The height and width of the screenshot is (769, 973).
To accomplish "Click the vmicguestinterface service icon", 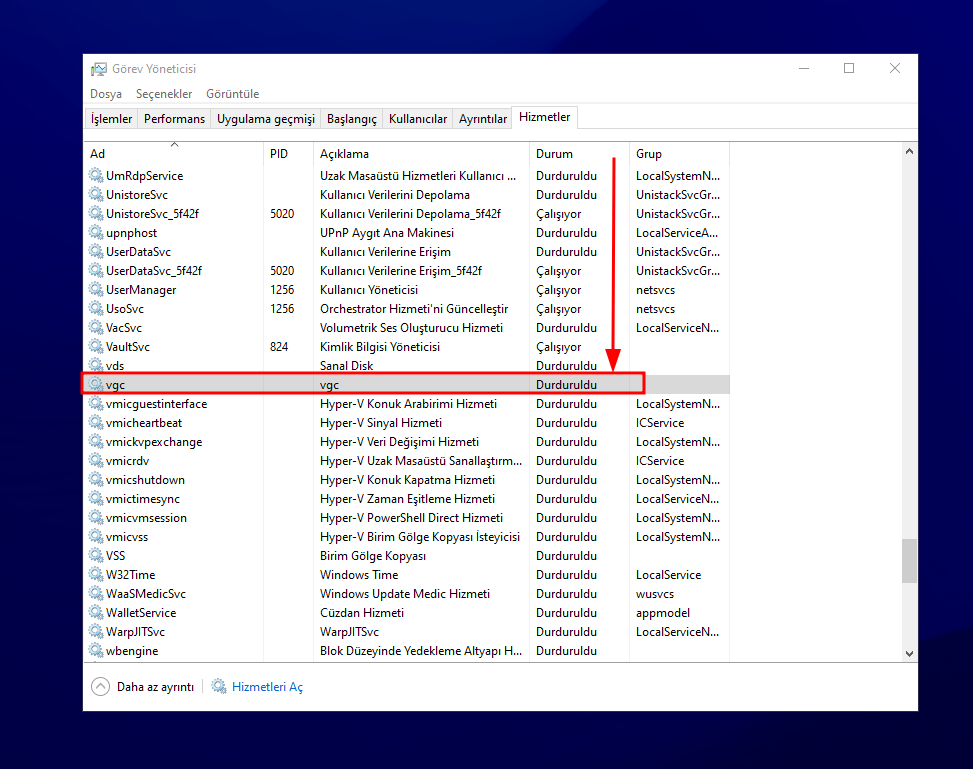I will point(96,403).
